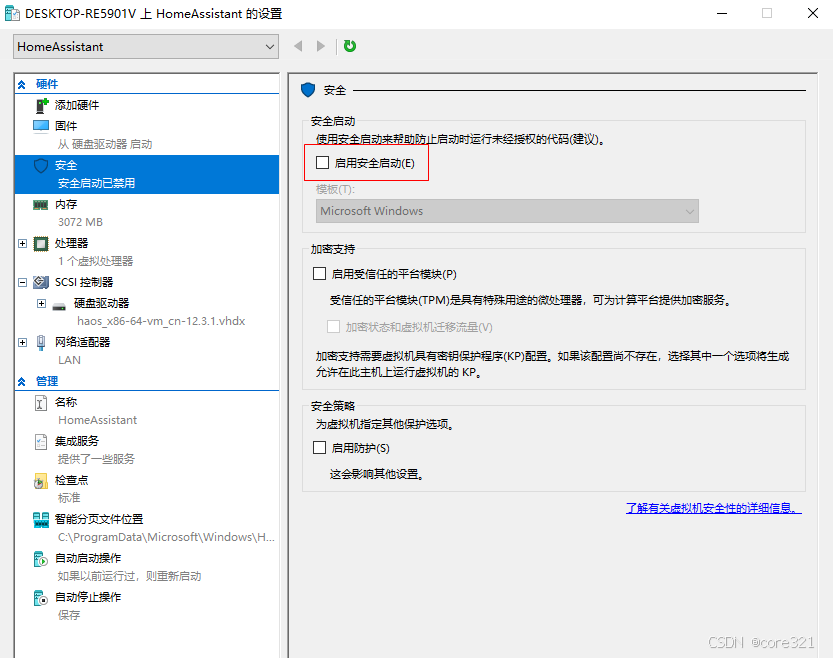833x658 pixels.
Task: Enable the 启用安全启动(E) checkbox
Action: pos(322,163)
